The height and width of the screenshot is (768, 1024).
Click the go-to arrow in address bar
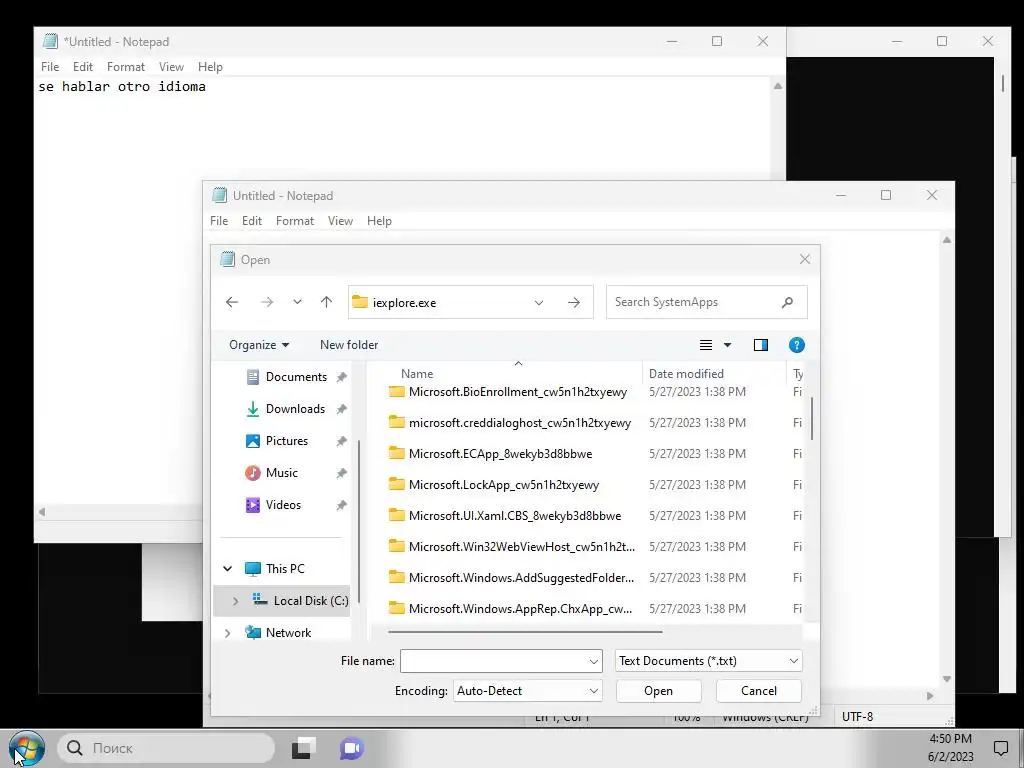point(574,302)
